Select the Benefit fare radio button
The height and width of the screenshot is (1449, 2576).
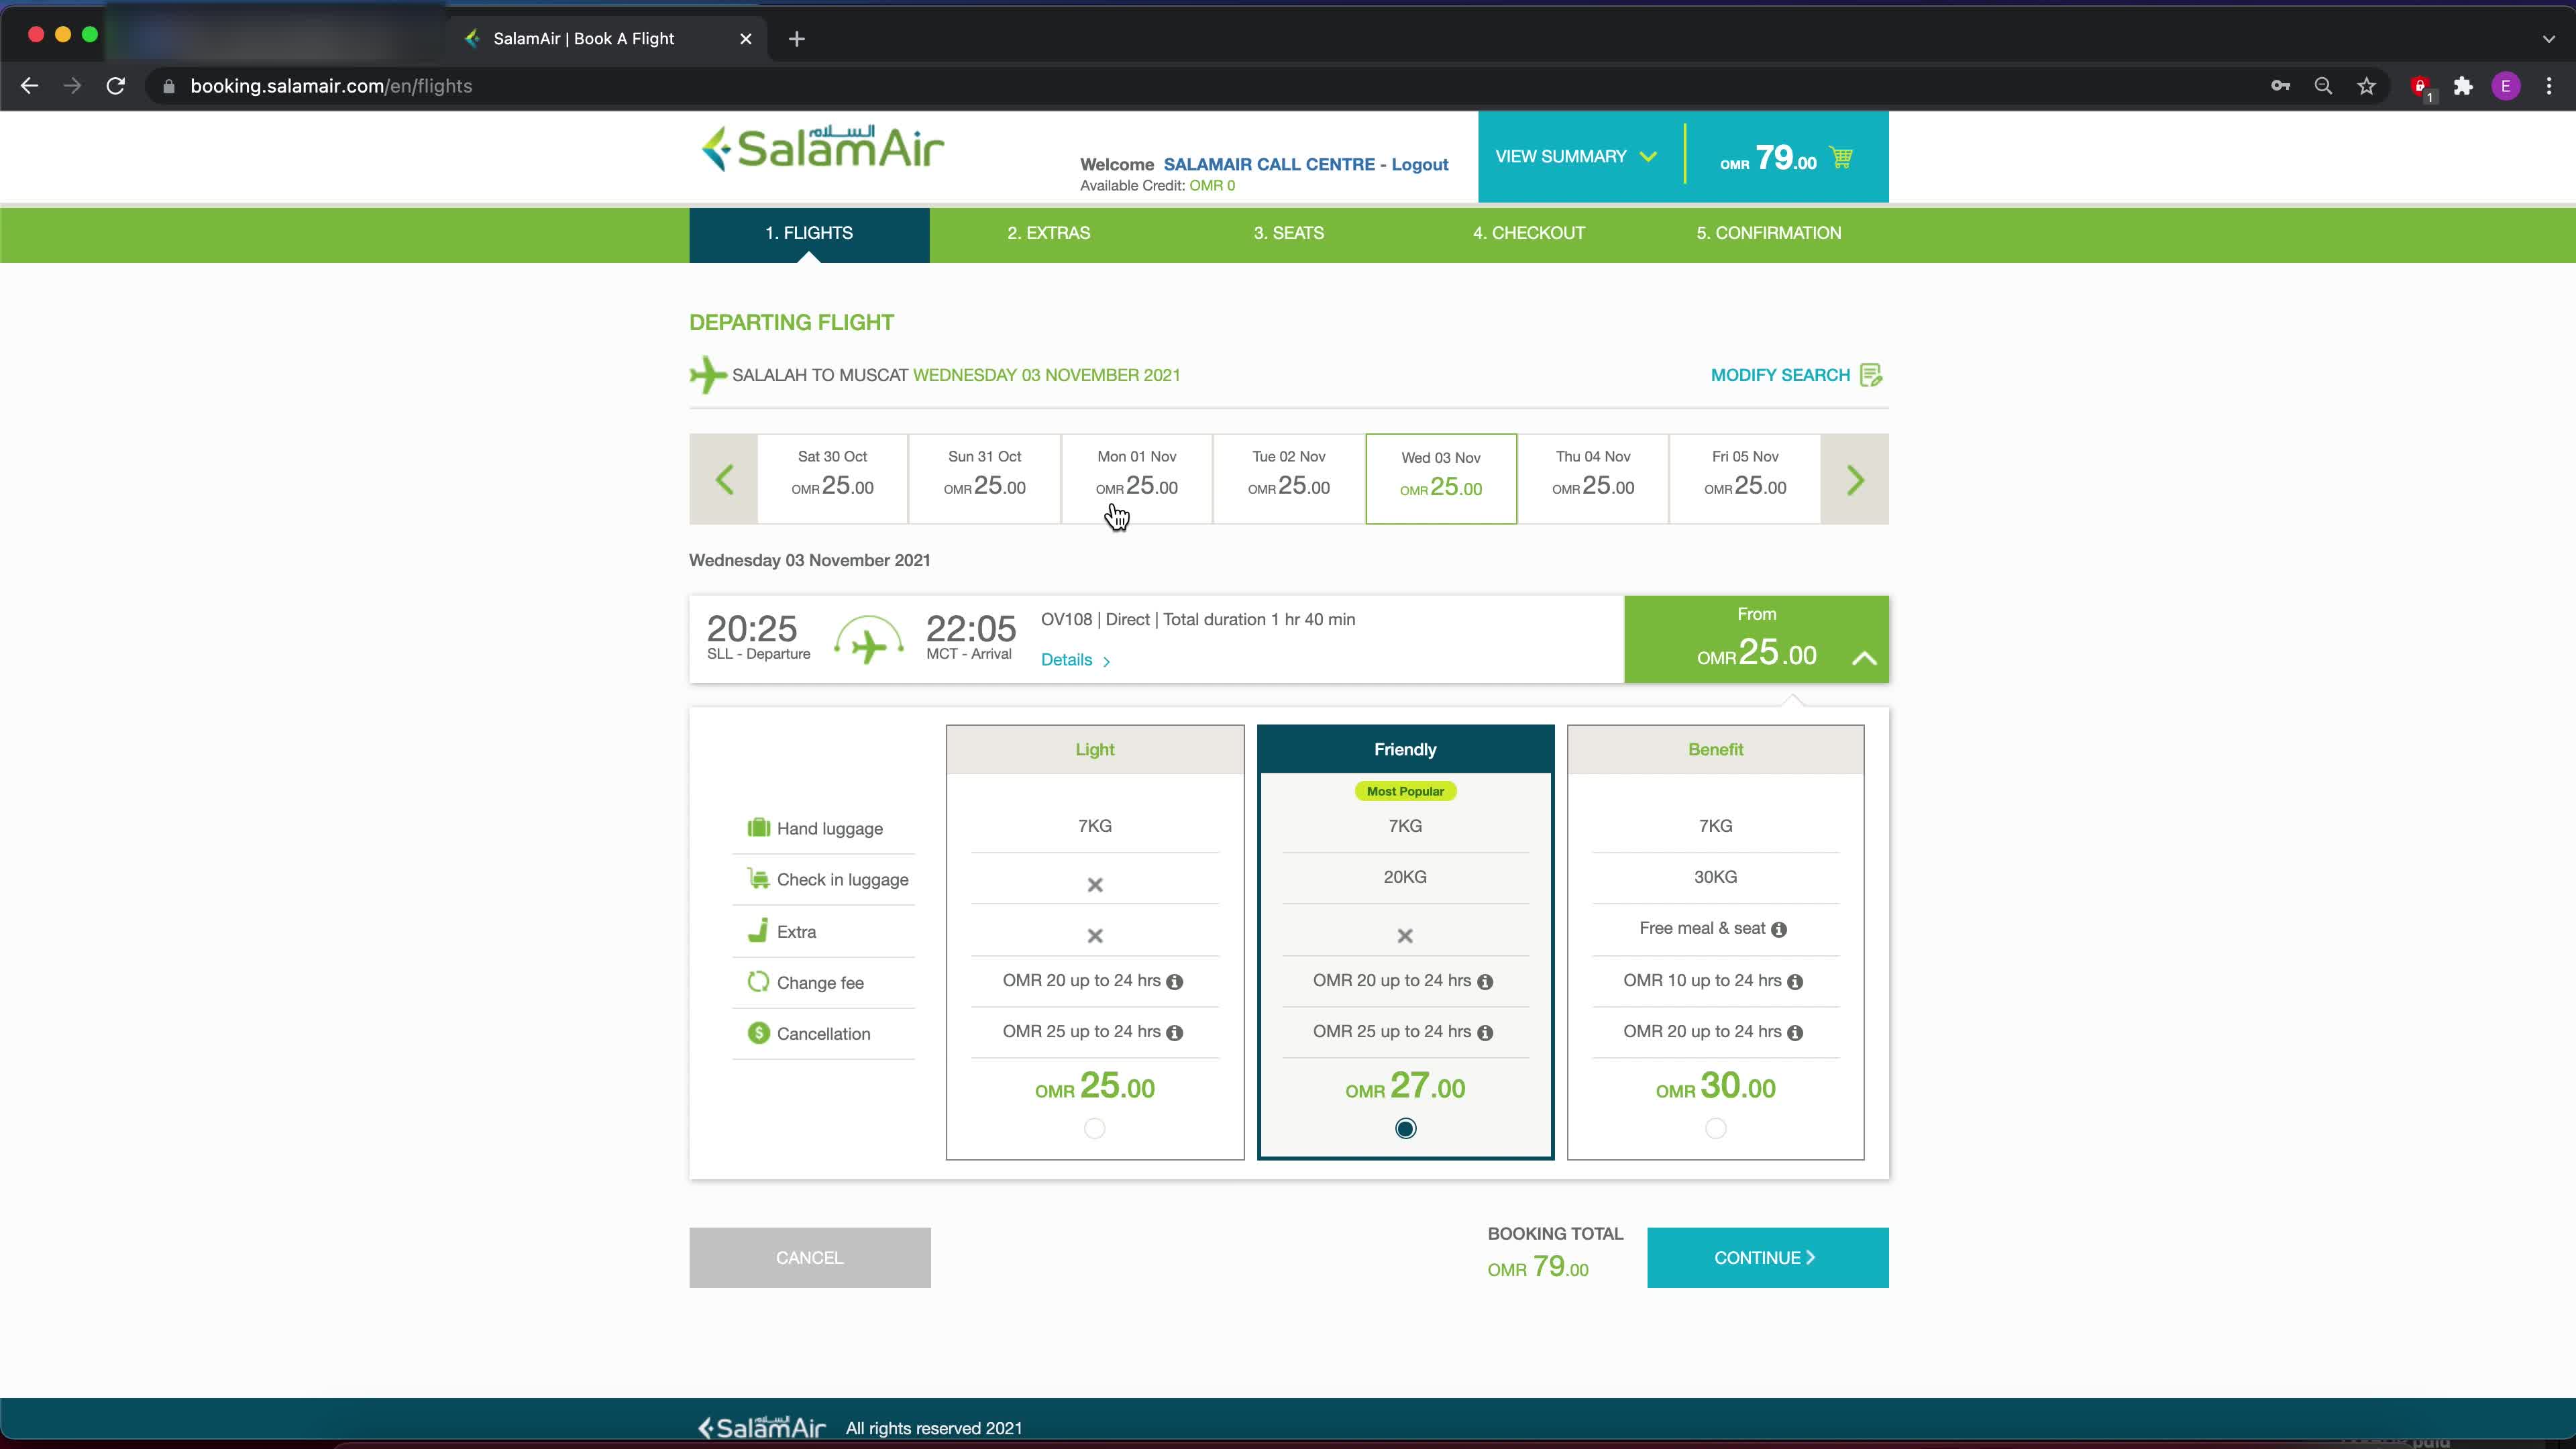coord(1715,1129)
